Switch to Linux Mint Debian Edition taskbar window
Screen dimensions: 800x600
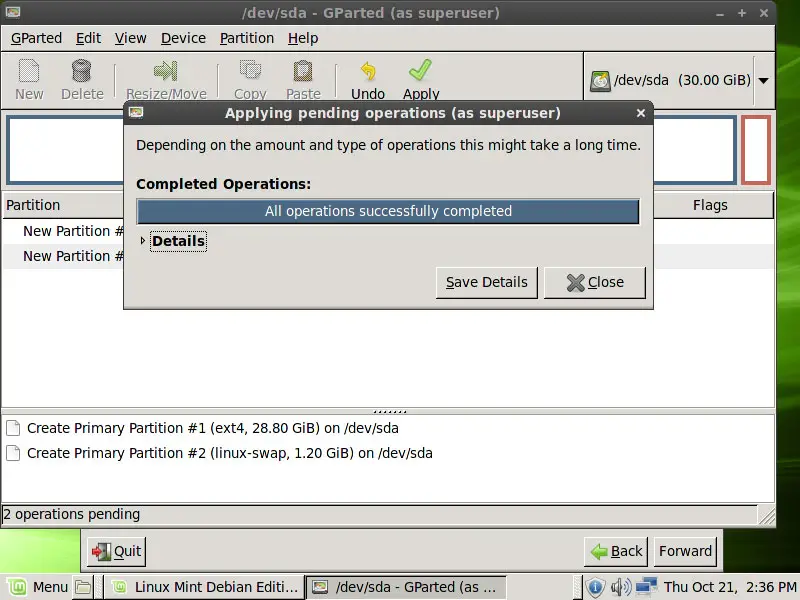pos(204,587)
